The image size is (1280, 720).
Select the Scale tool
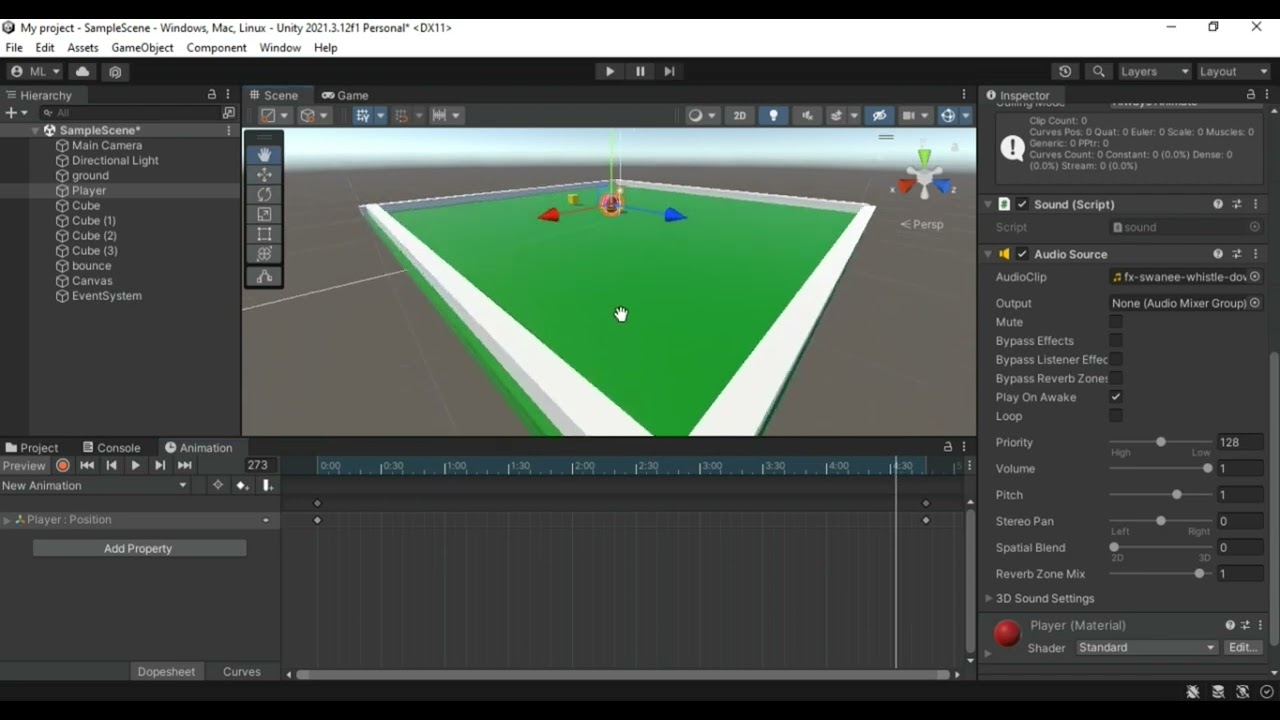tap(264, 214)
